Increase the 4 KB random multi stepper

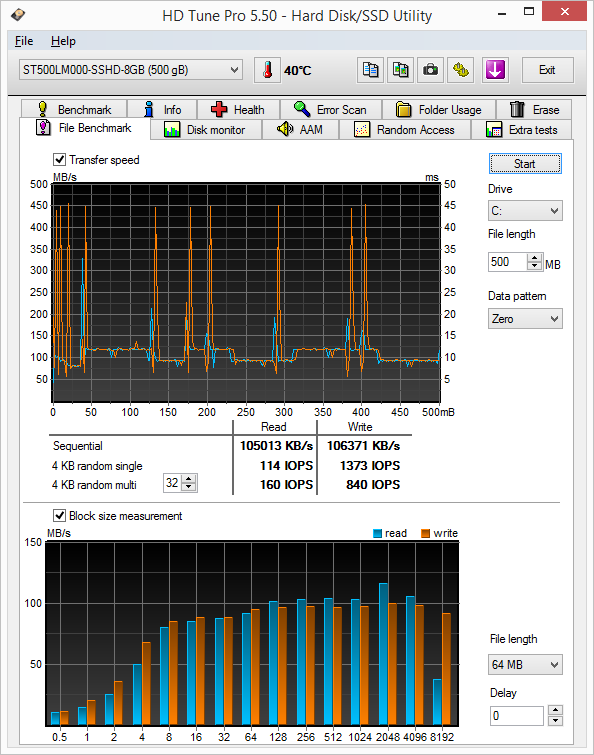[x=189, y=479]
